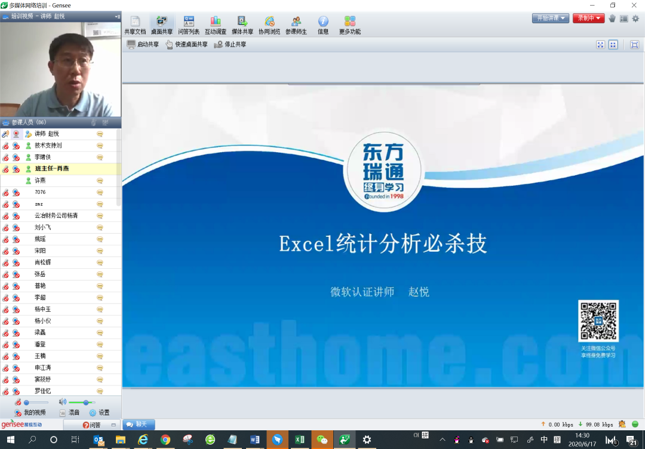Screen dimensions: 645x449
Task: Open the 问答列表 Q&A list tab
Action: click(188, 25)
